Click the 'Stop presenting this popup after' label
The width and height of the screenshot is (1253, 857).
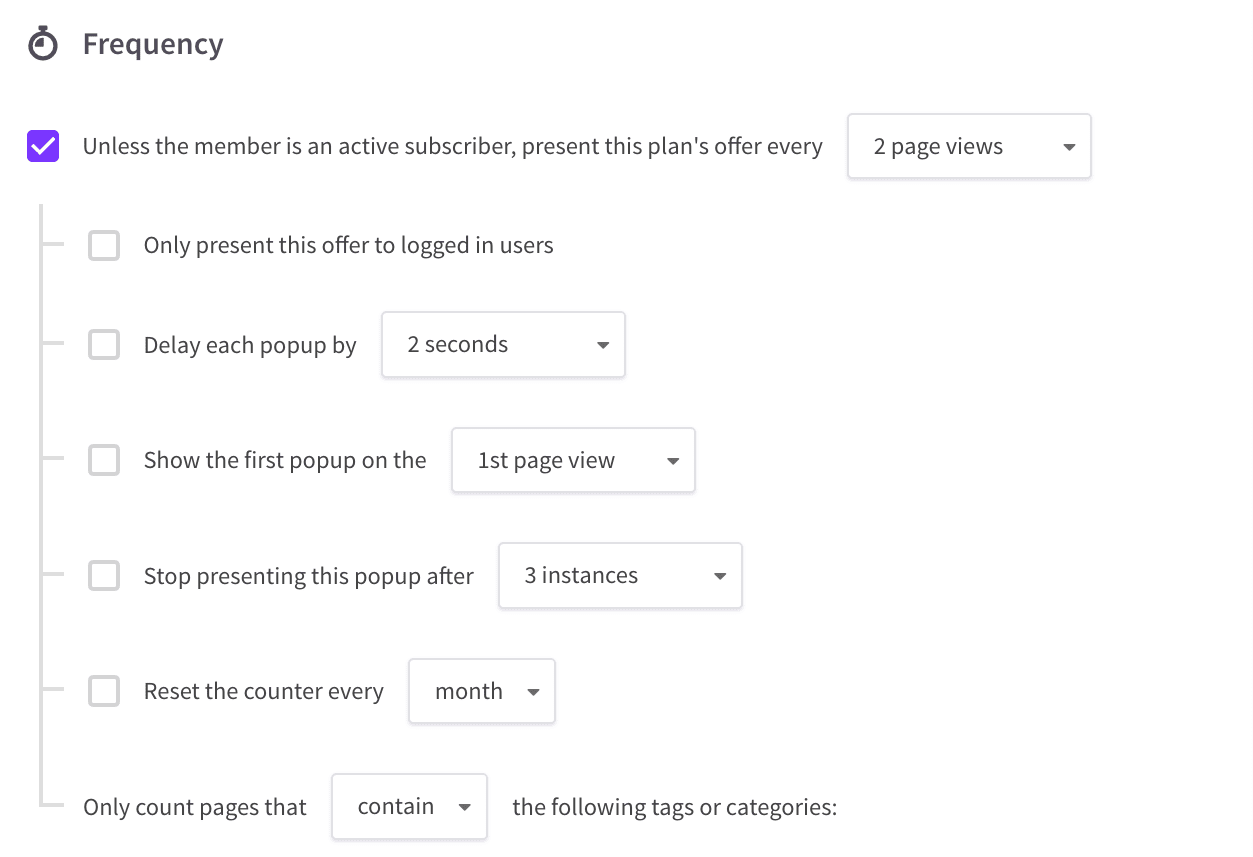pos(309,576)
